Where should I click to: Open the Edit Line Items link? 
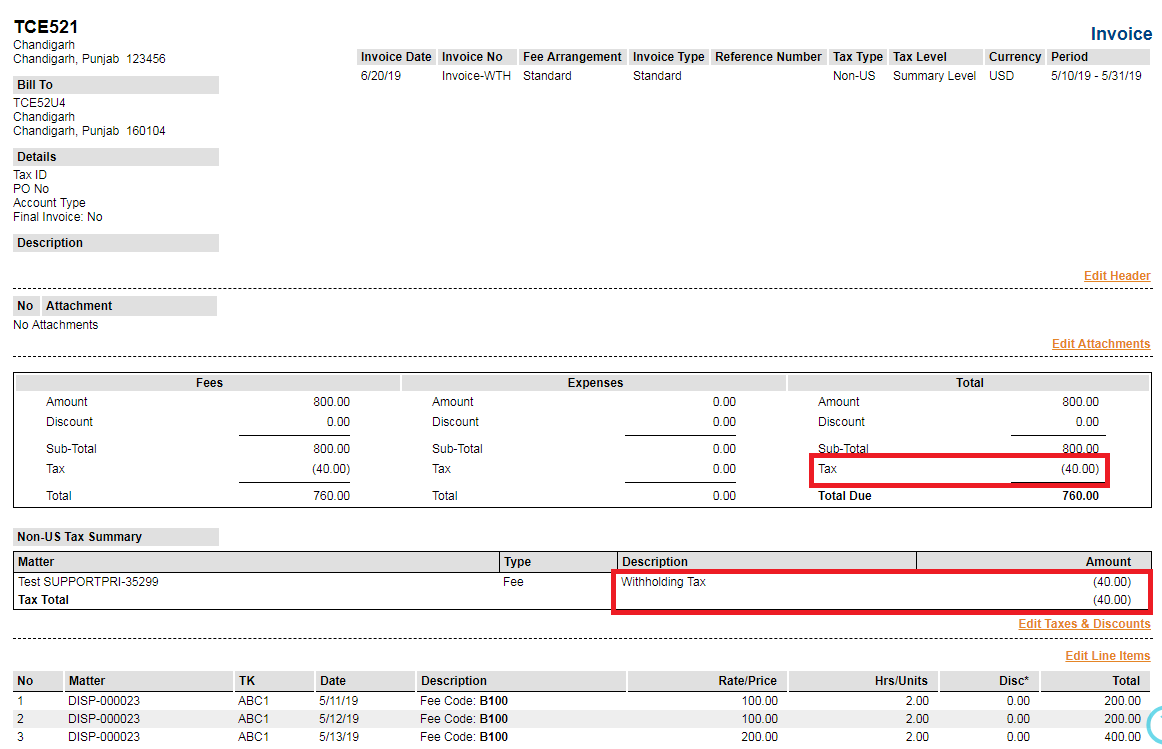pos(1108,655)
